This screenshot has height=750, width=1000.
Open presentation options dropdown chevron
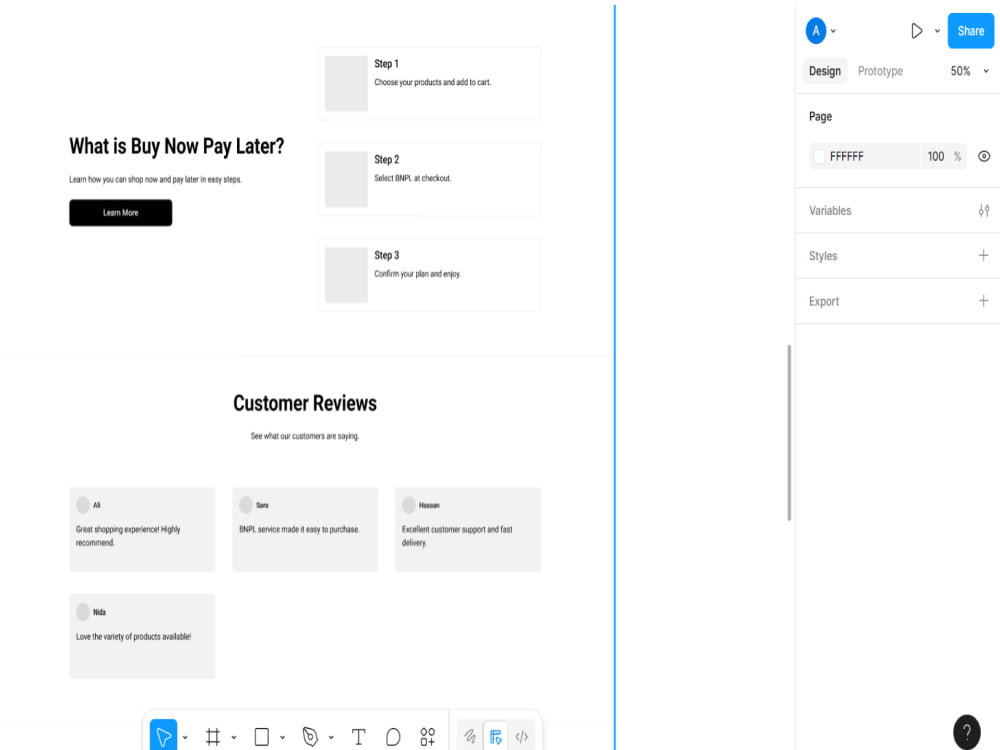[x=937, y=31]
